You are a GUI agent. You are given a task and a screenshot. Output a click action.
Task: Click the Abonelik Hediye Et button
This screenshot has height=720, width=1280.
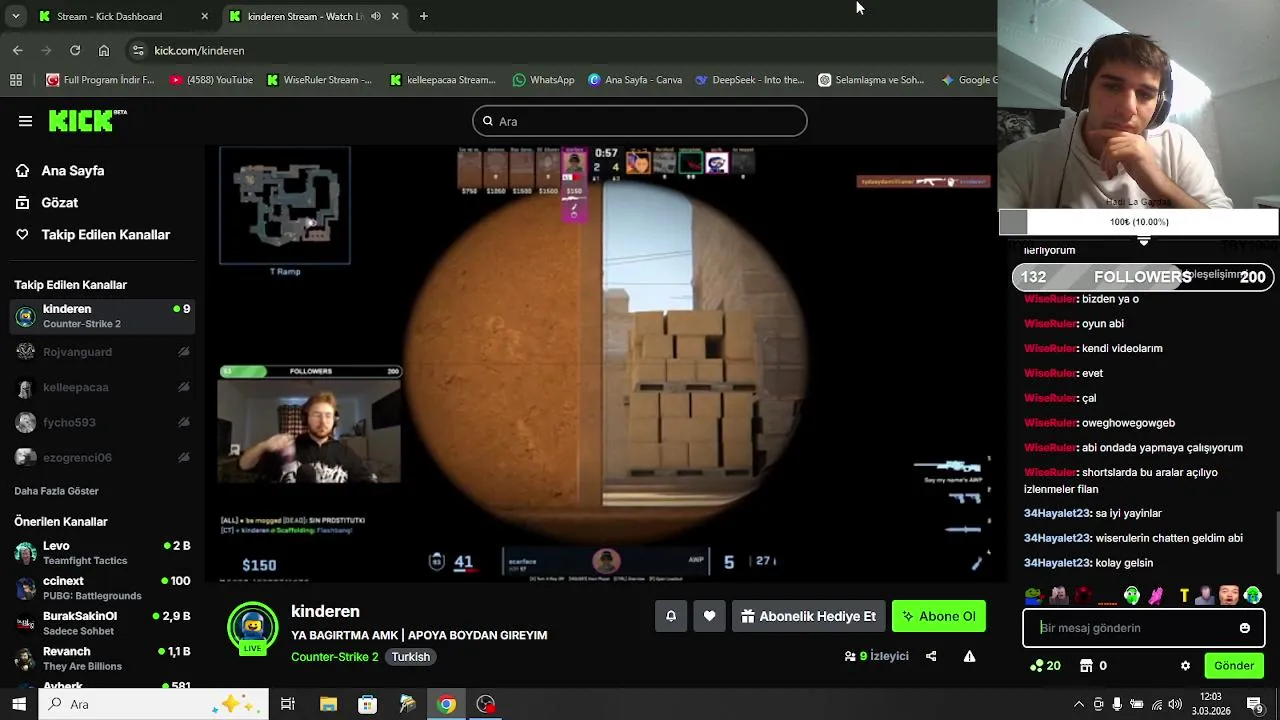coord(808,616)
